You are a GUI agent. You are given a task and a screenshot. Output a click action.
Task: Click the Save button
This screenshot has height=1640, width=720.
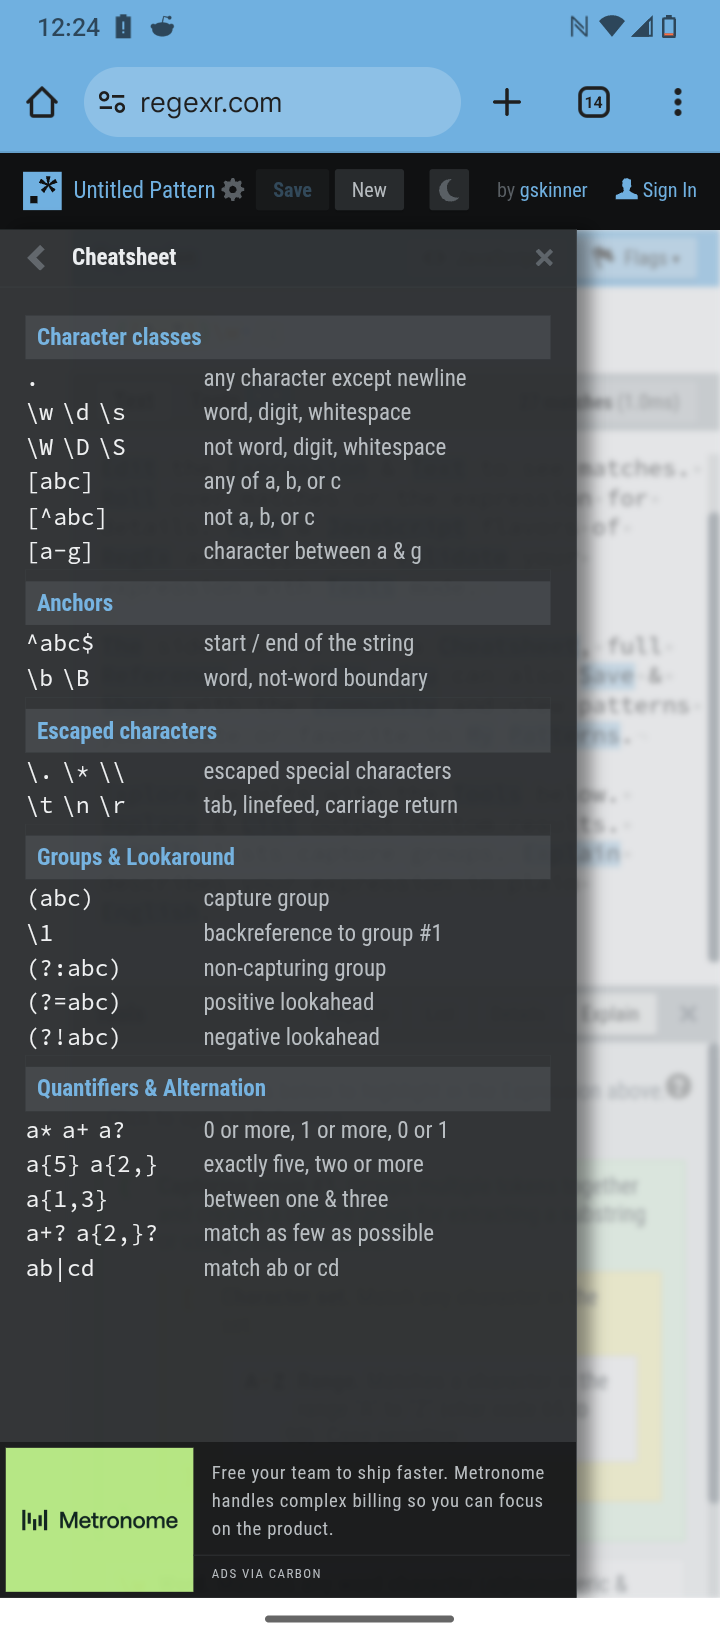[x=292, y=190]
